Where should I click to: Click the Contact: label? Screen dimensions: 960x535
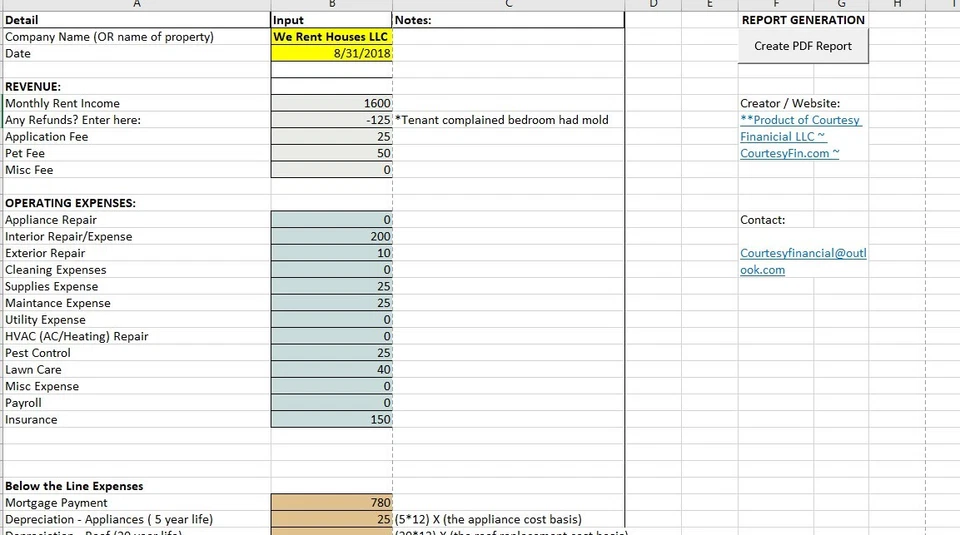pos(762,220)
